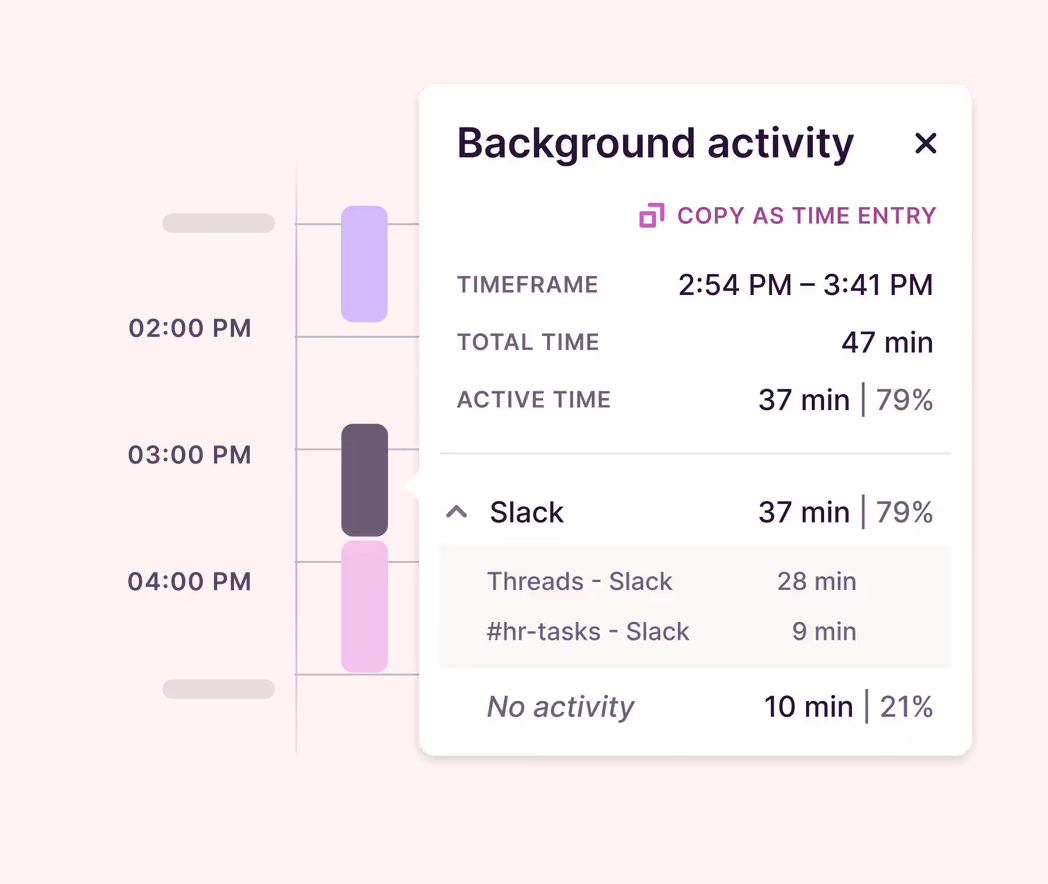Click the 04:00 PM time label

pyautogui.click(x=190, y=581)
